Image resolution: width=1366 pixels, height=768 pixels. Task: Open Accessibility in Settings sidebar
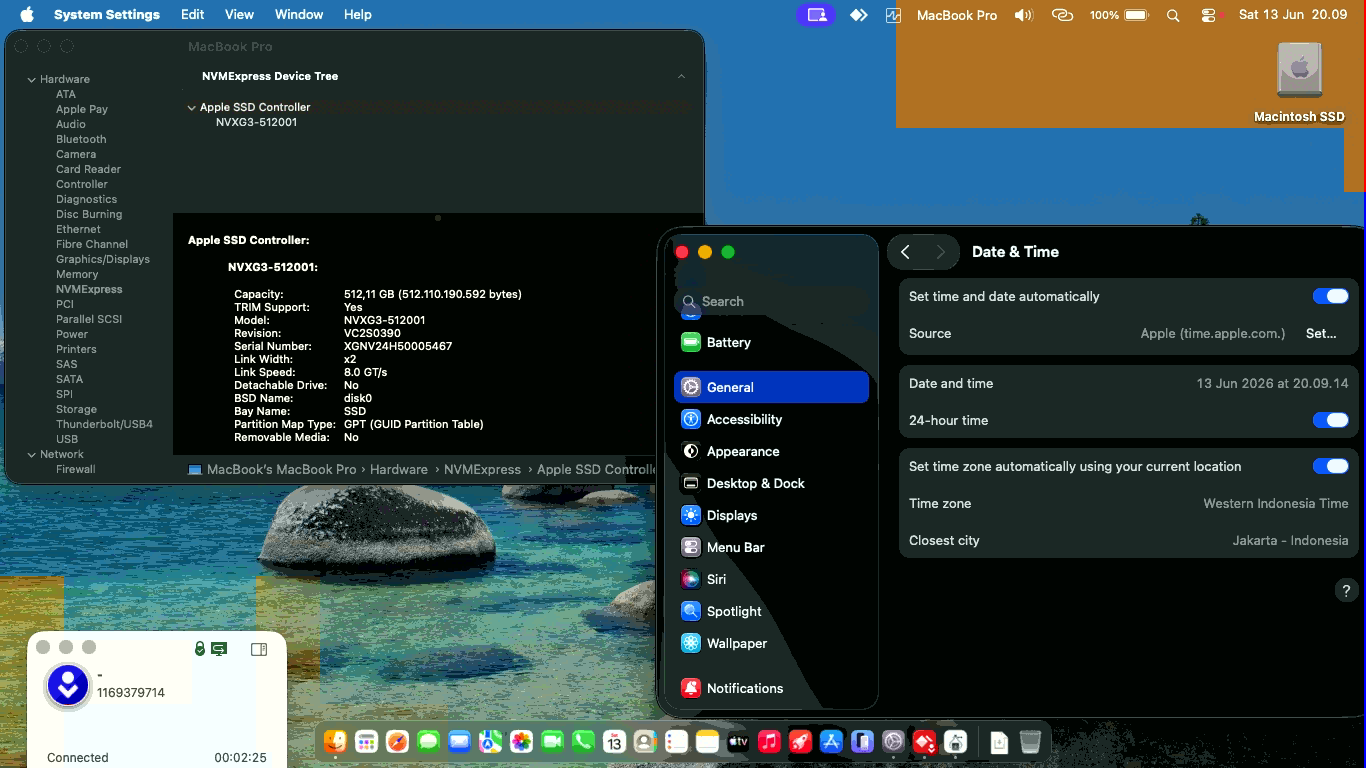coord(771,419)
